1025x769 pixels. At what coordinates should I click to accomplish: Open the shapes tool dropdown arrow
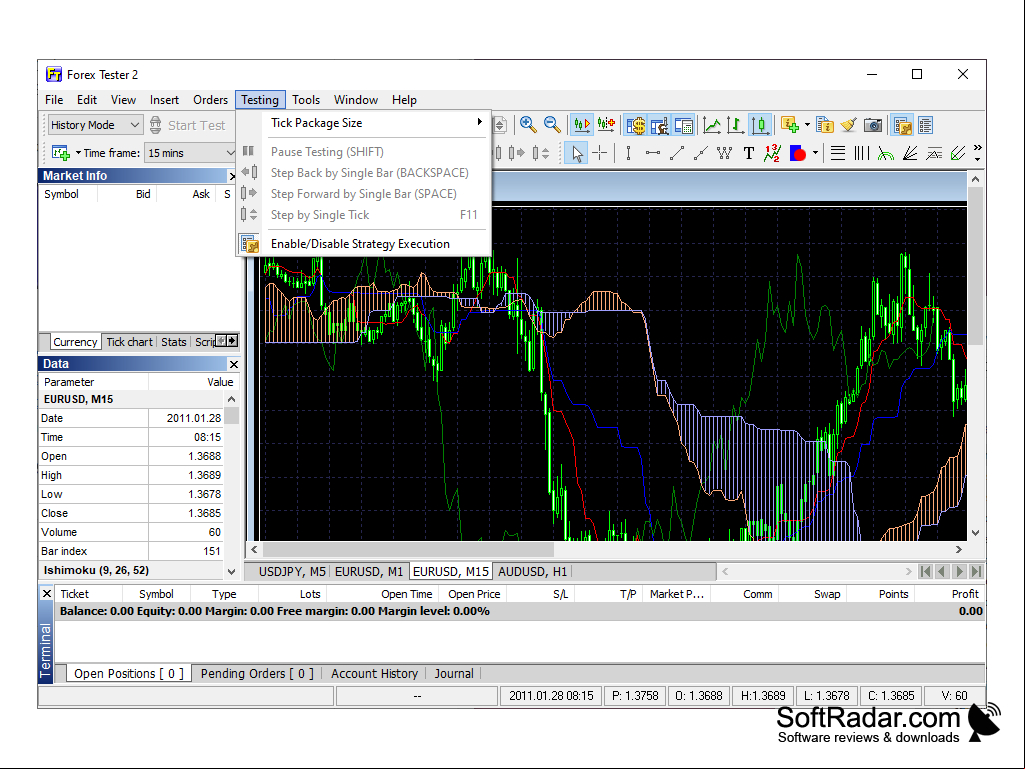[815, 153]
